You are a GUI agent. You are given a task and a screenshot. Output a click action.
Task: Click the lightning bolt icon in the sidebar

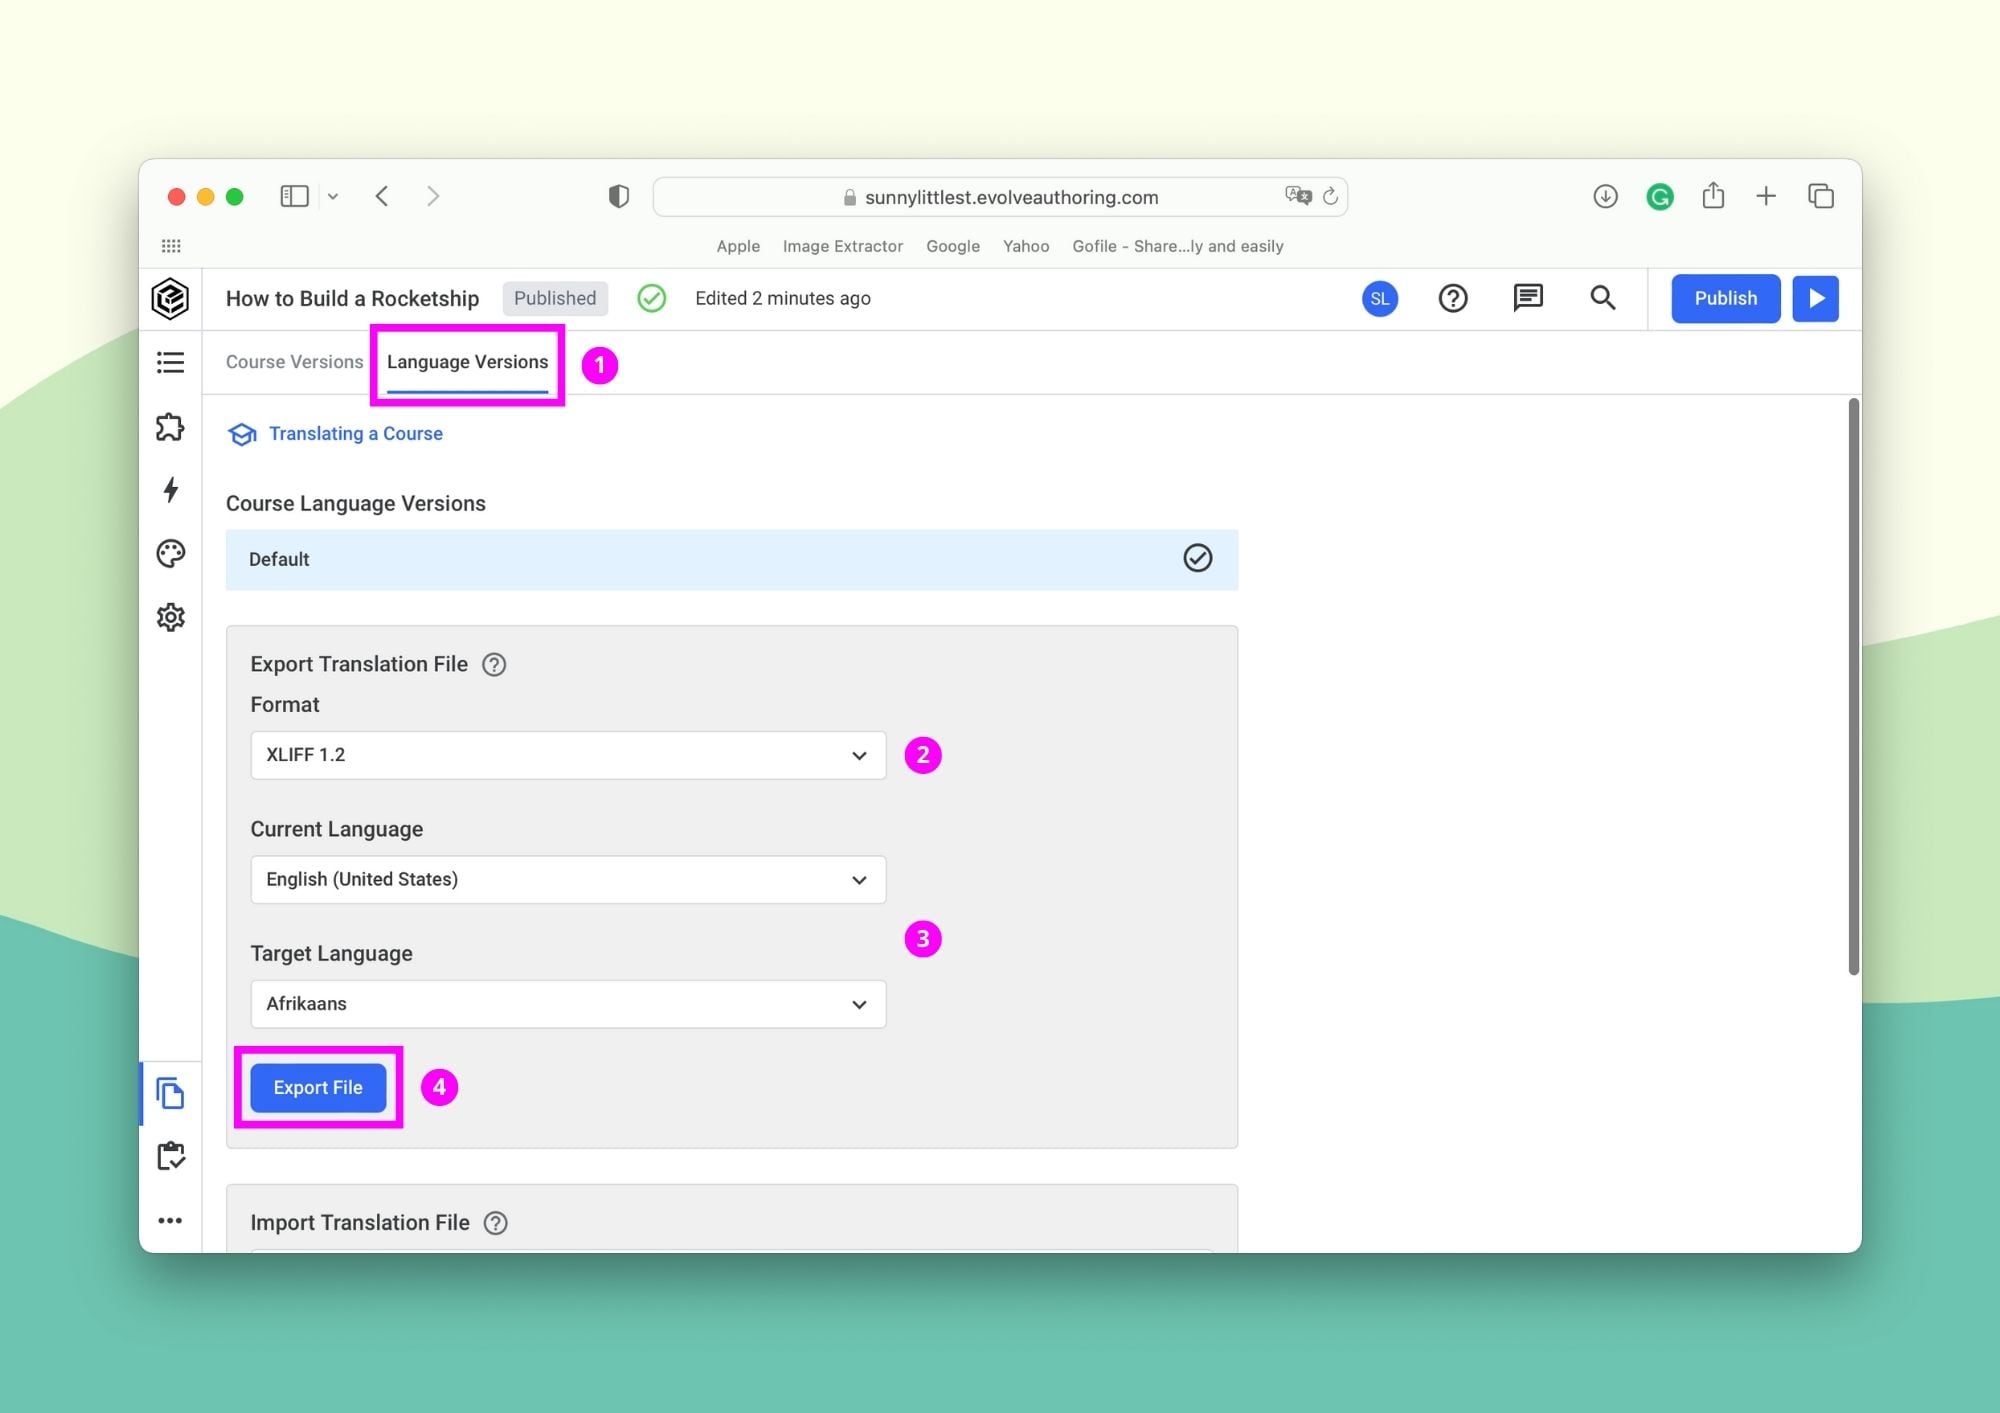[170, 490]
